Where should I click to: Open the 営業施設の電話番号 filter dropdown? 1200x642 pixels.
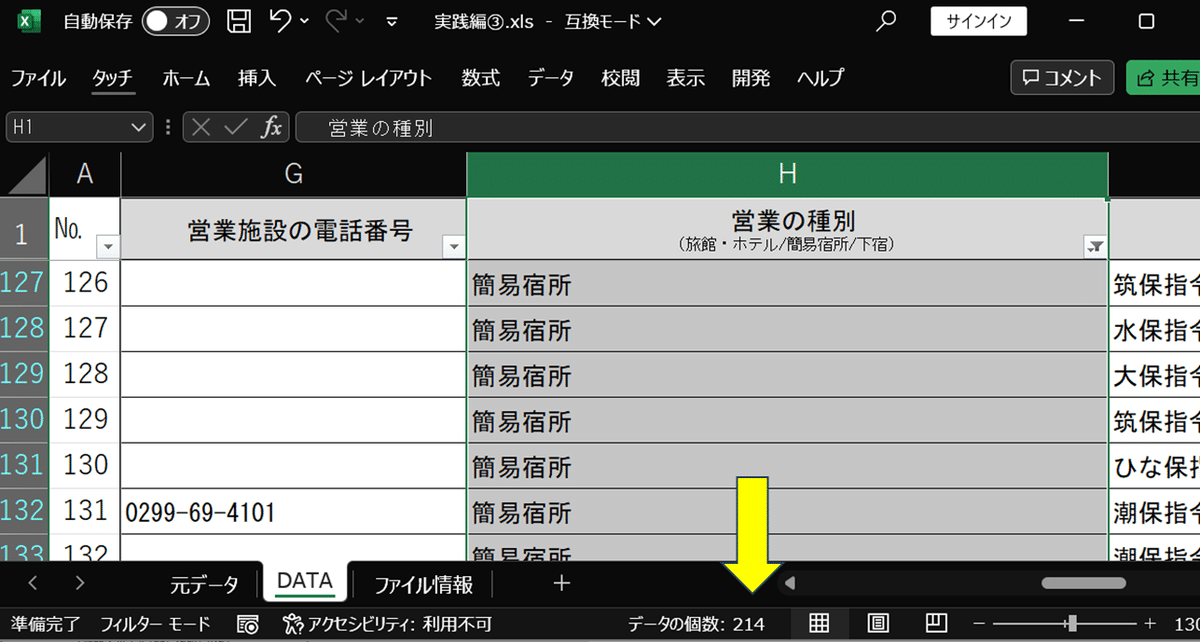(454, 247)
